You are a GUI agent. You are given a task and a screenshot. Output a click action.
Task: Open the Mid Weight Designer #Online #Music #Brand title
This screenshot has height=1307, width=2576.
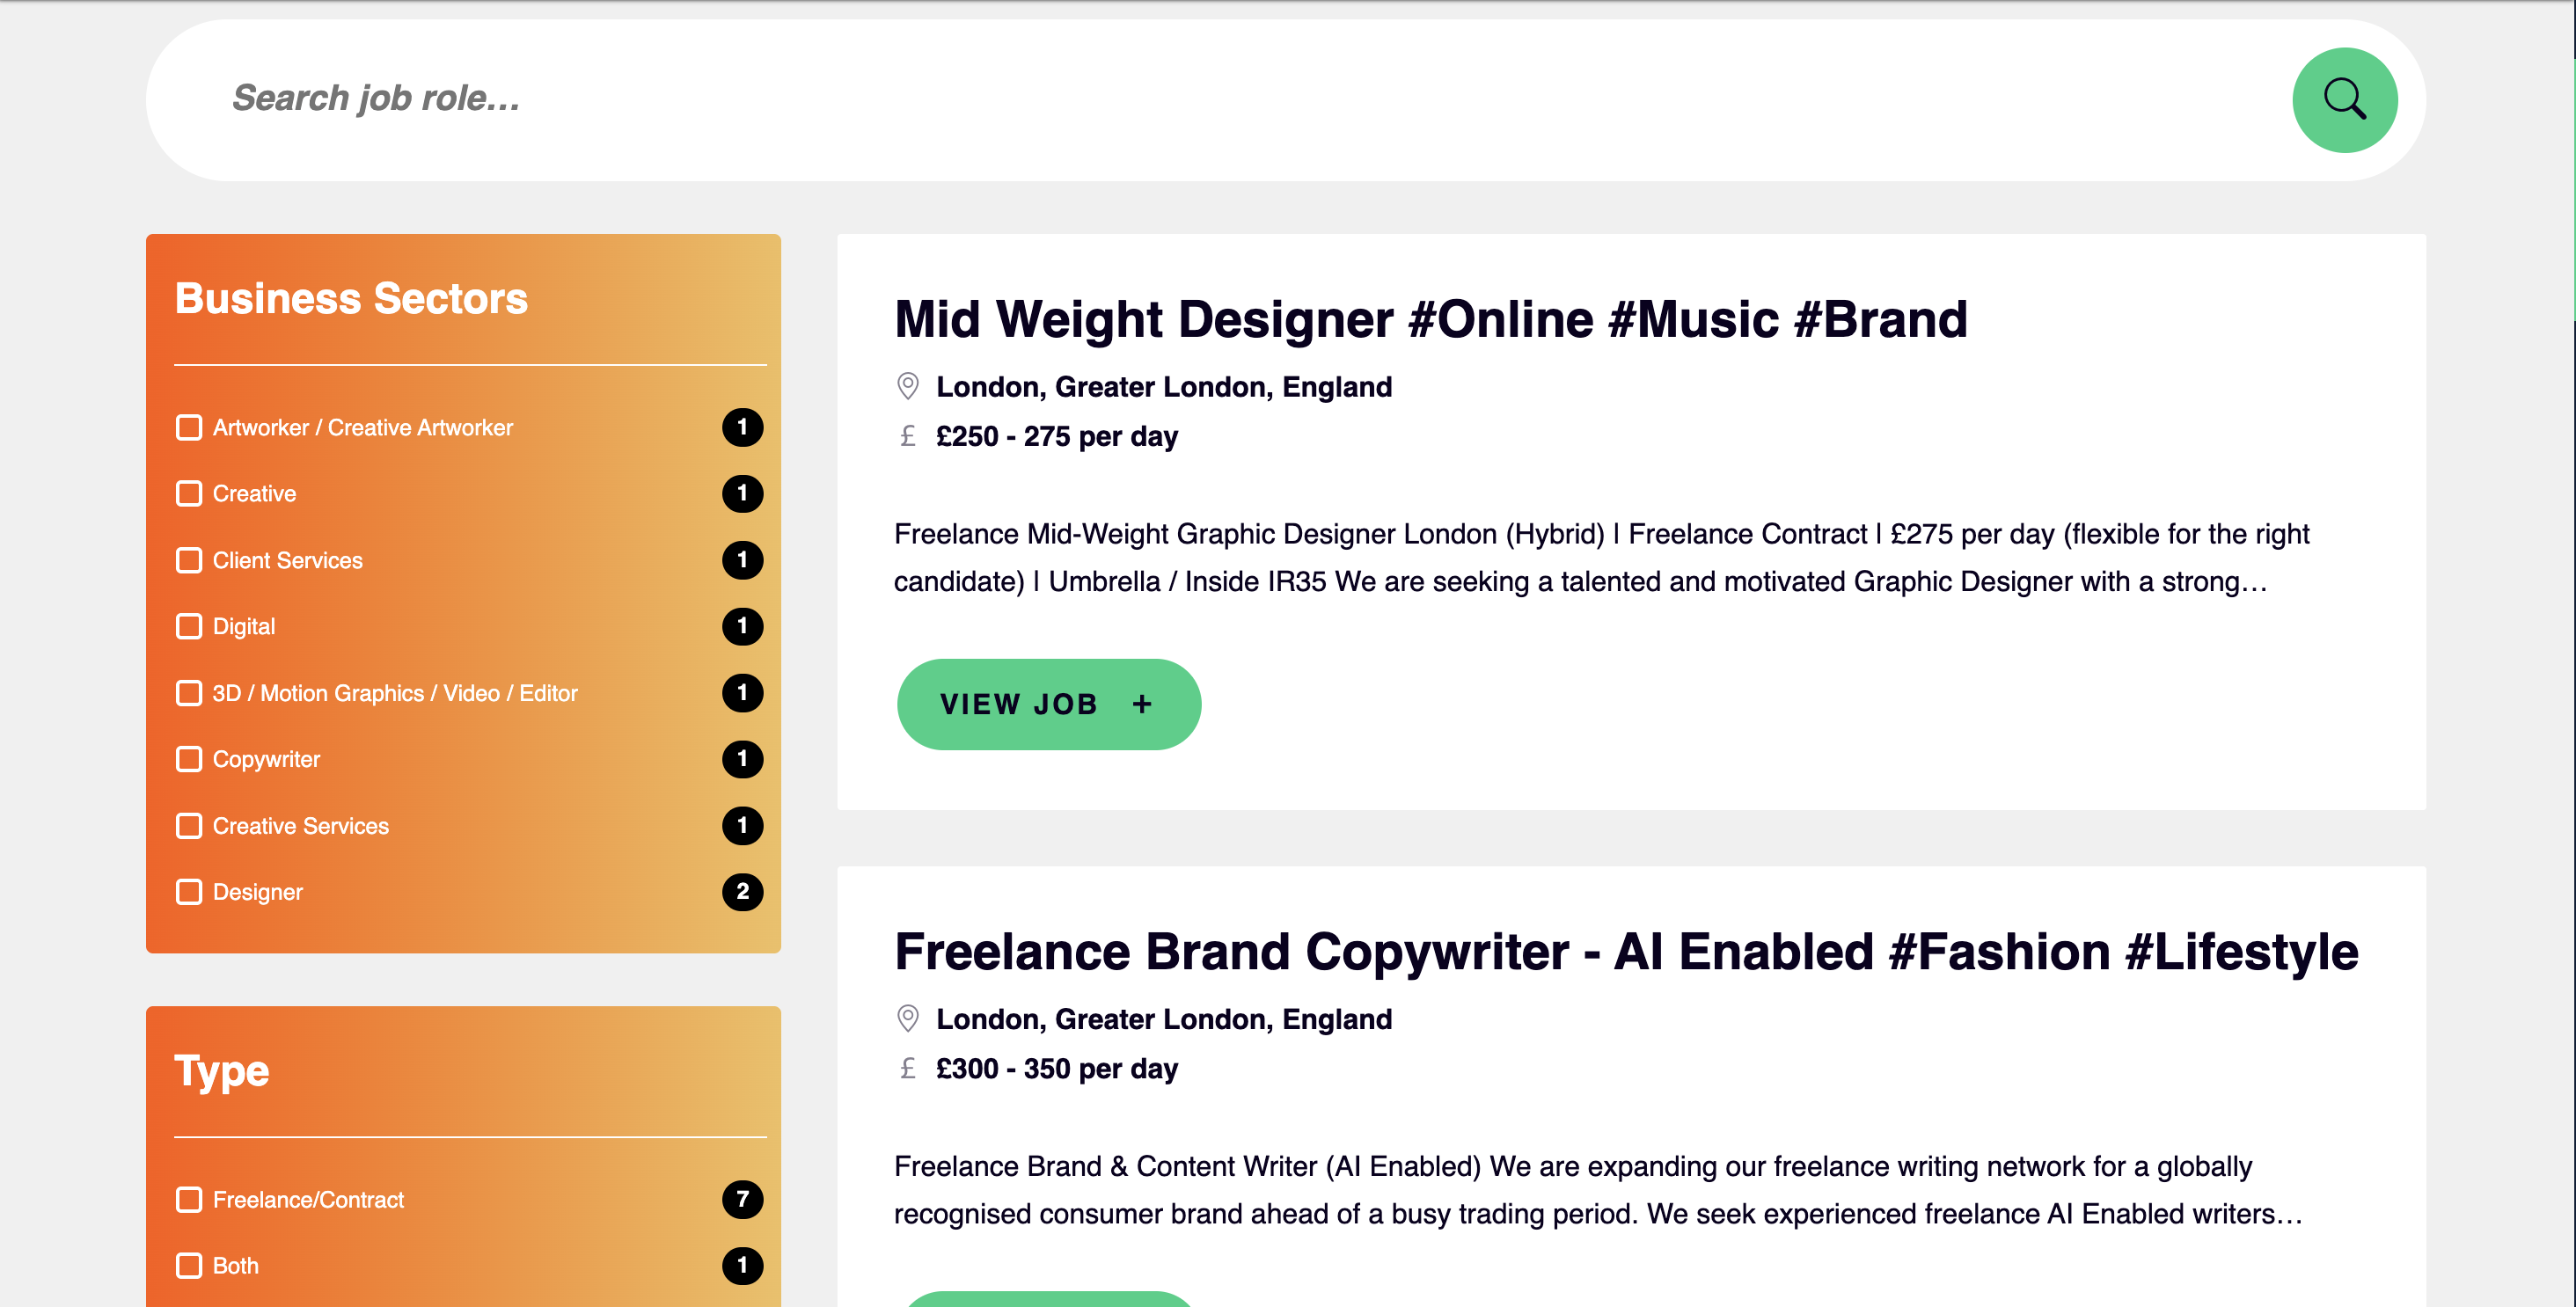pyautogui.click(x=1430, y=319)
